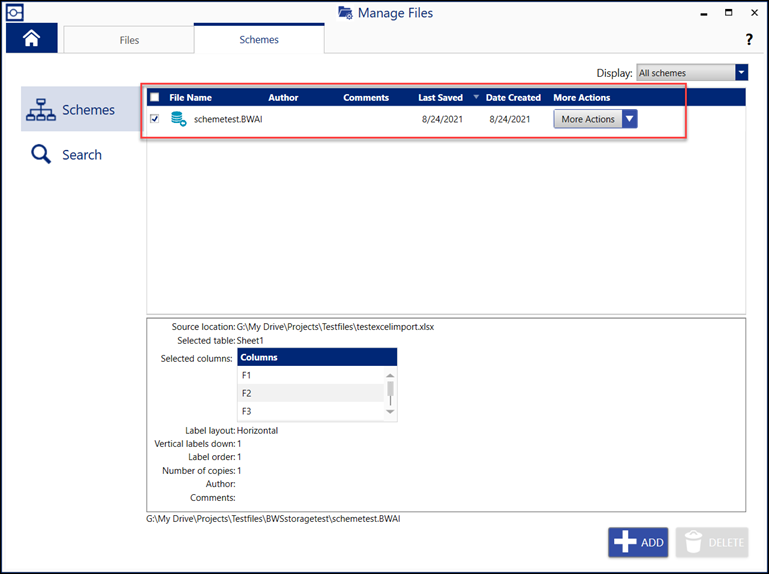Click the app logo in the title bar
This screenshot has height=574, width=769.
pos(15,12)
